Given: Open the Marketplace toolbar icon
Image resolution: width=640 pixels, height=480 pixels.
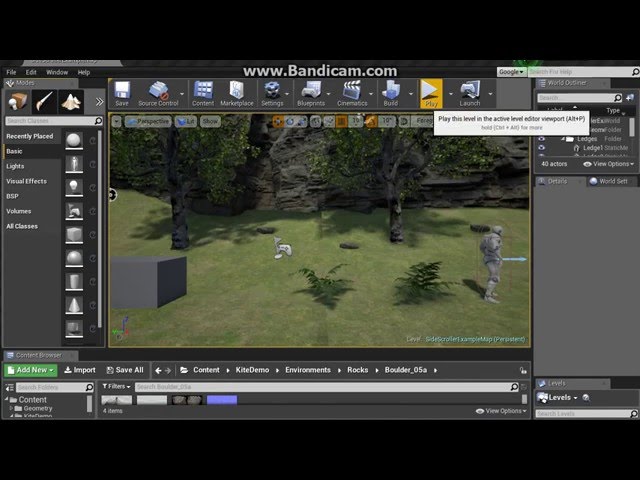Looking at the screenshot, I should 237,94.
